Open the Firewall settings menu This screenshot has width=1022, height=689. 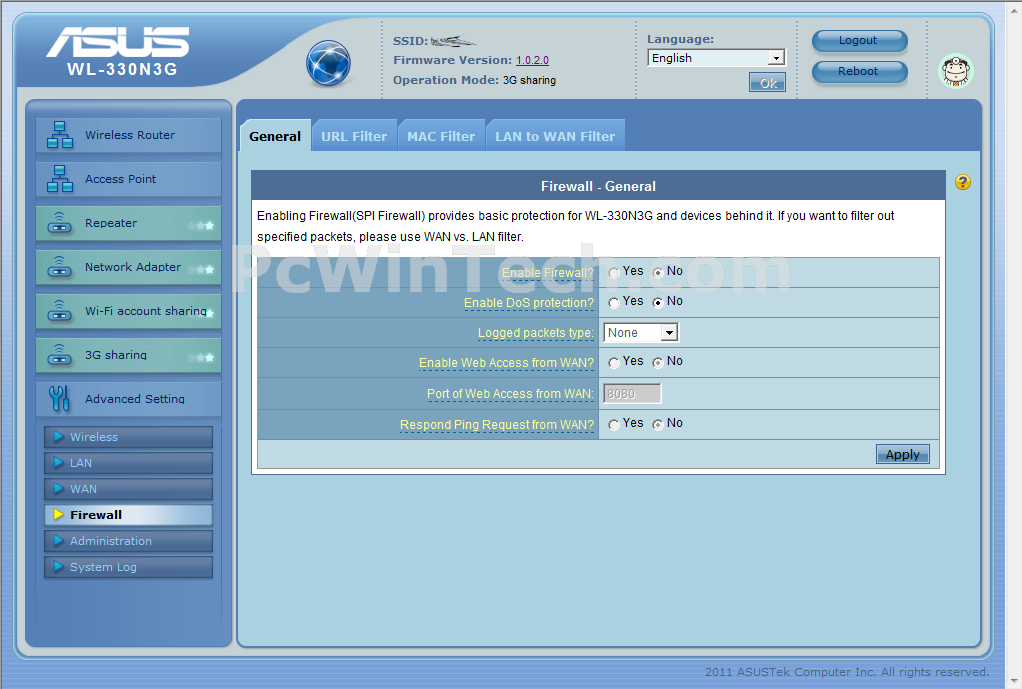[x=128, y=515]
